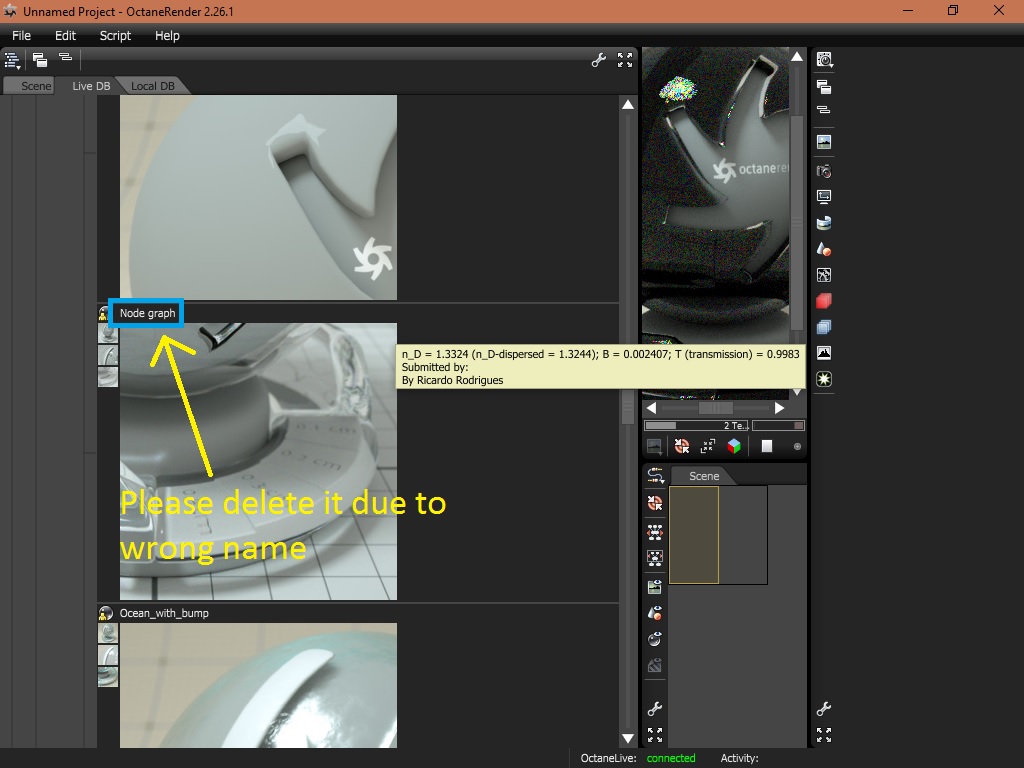Screen dimensions: 1024x768
Task: Open the node graph connector dropdown icon
Action: (655, 476)
